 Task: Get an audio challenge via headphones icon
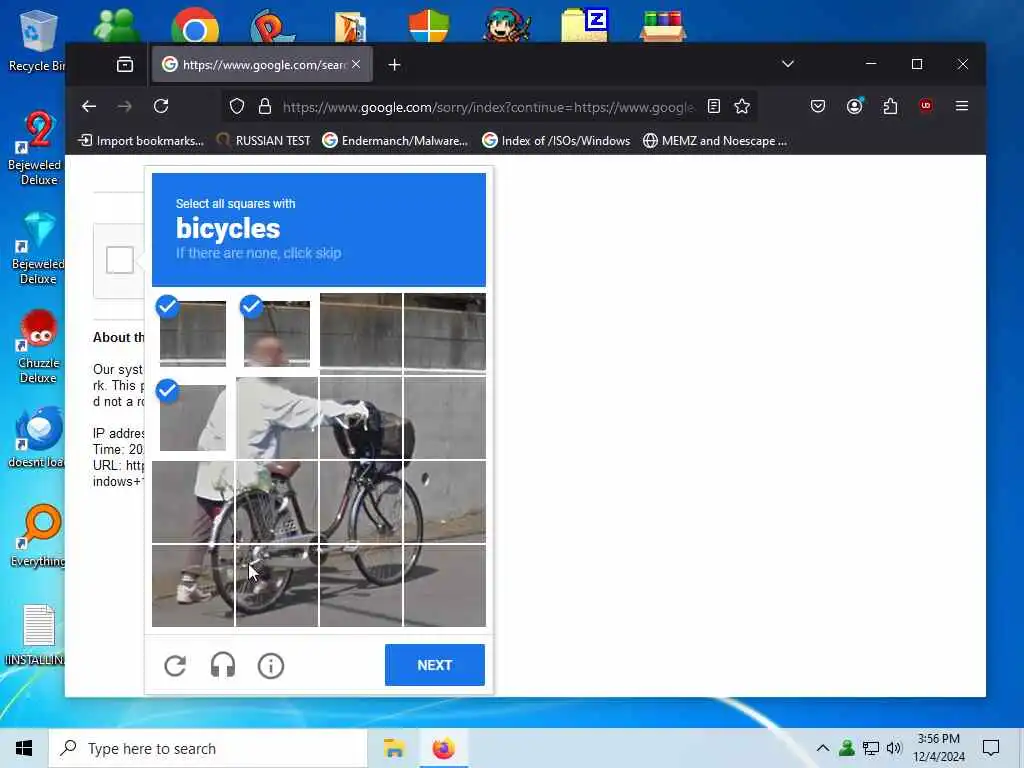[x=223, y=665]
